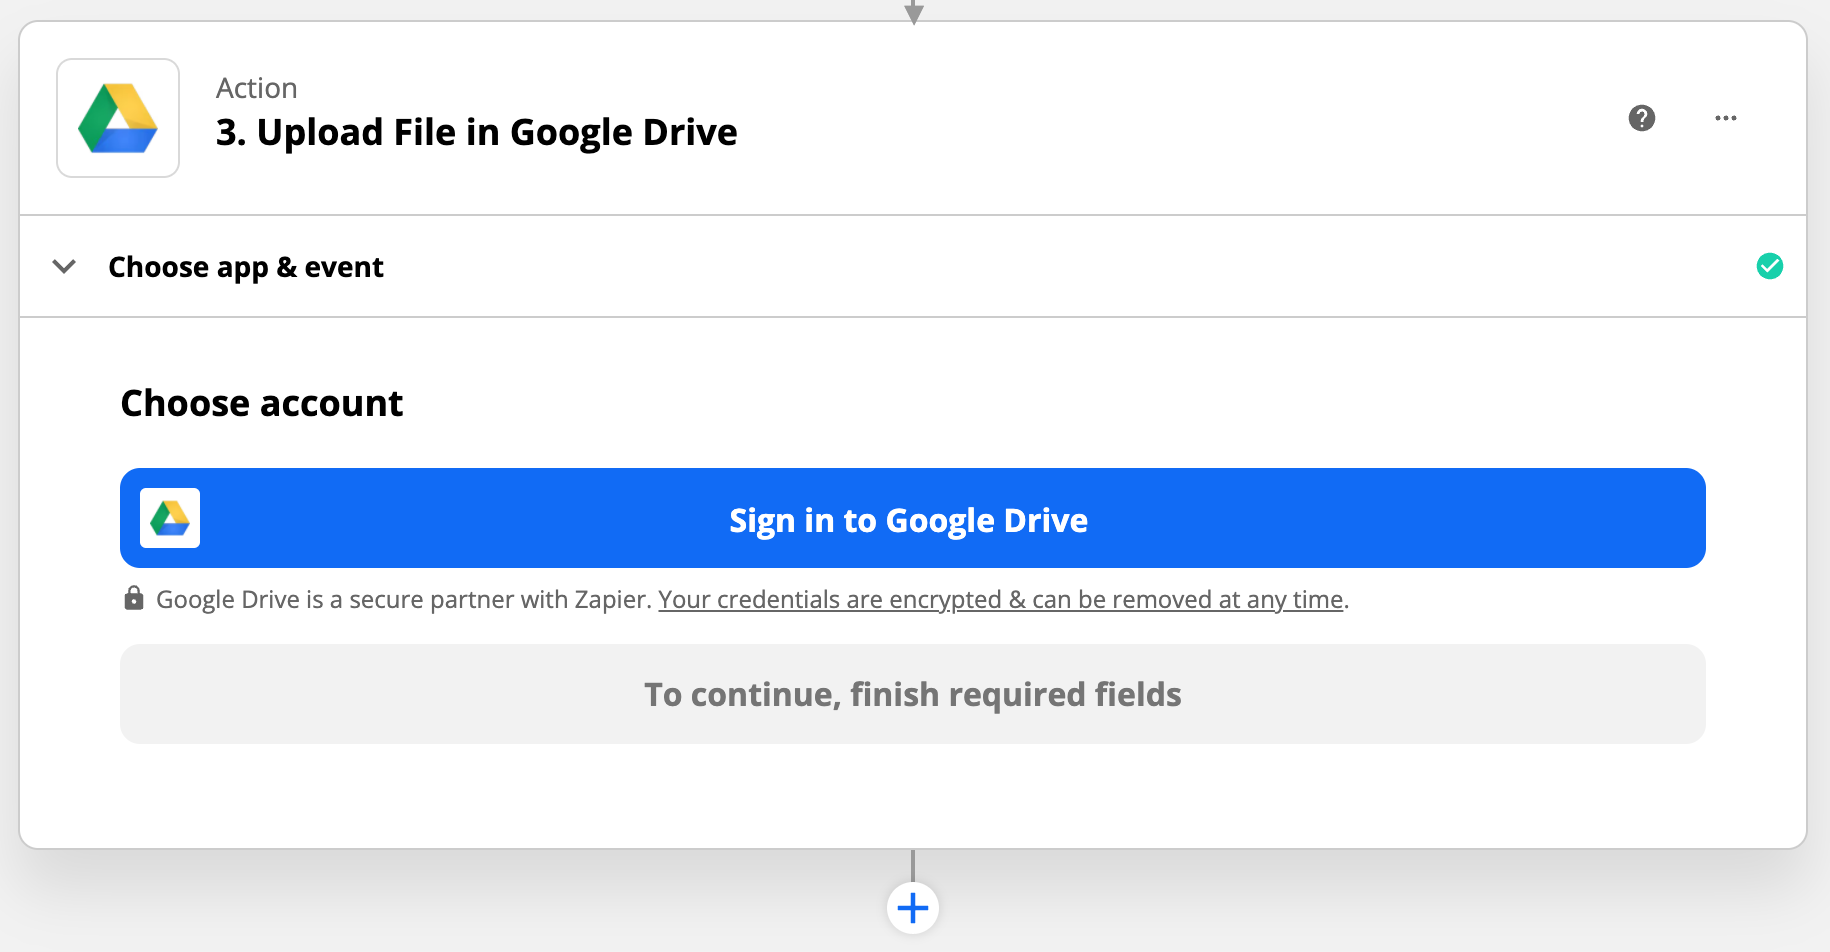This screenshot has width=1830, height=952.
Task: Open the help question mark icon
Action: tap(1641, 118)
